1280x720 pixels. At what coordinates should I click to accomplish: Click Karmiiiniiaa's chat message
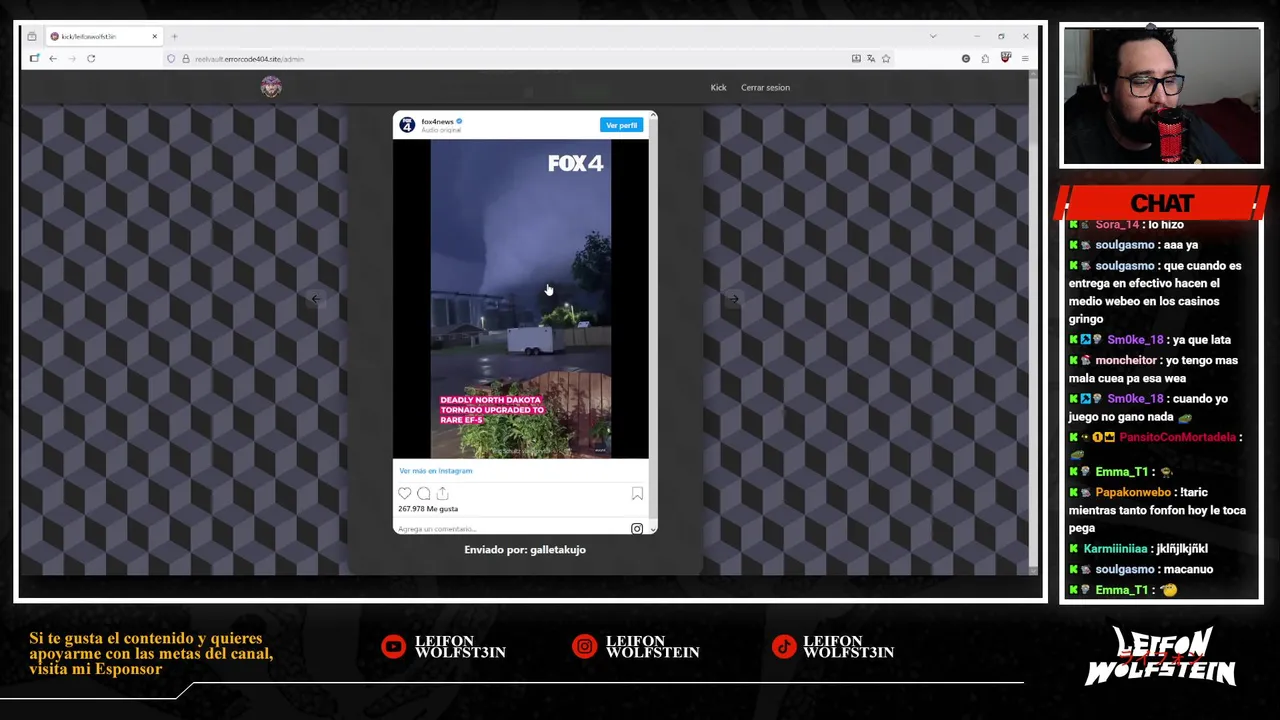click(1139, 549)
